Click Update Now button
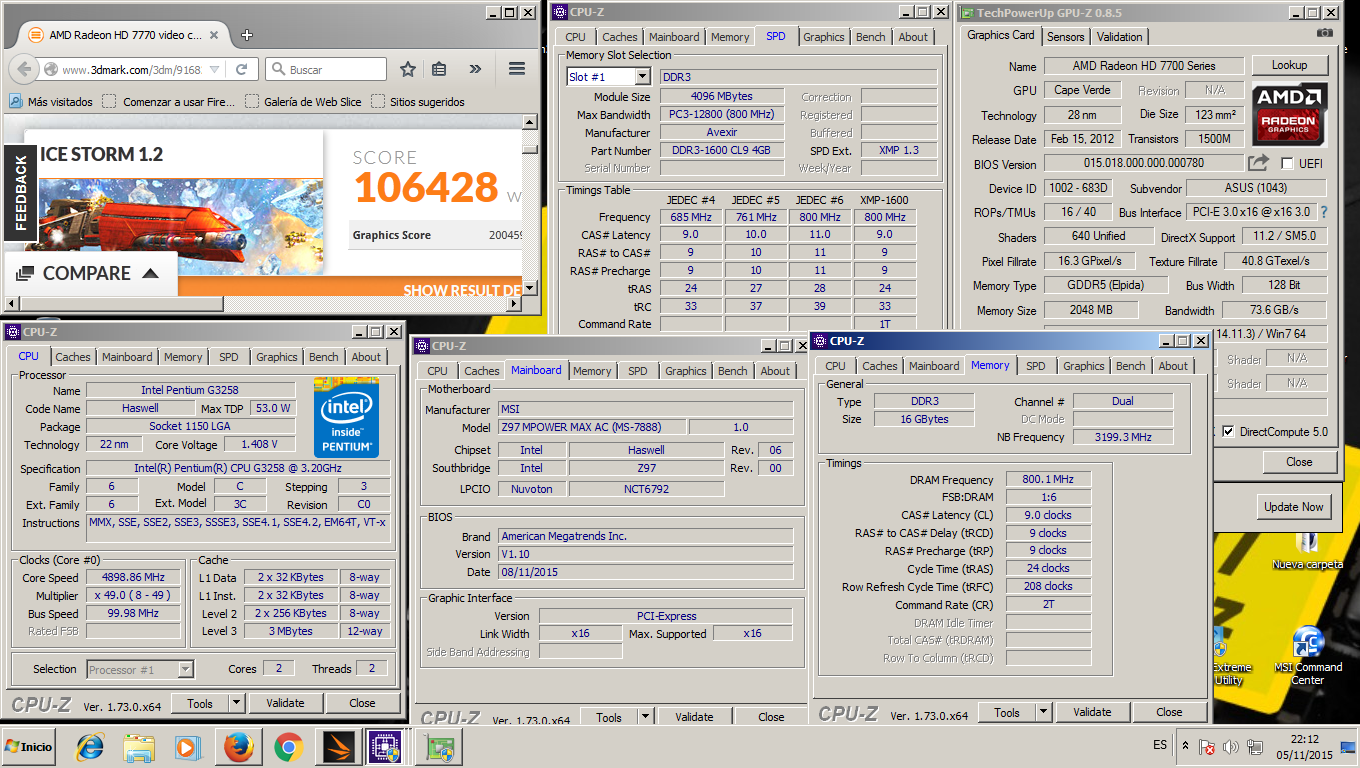This screenshot has width=1360, height=768. [x=1293, y=507]
